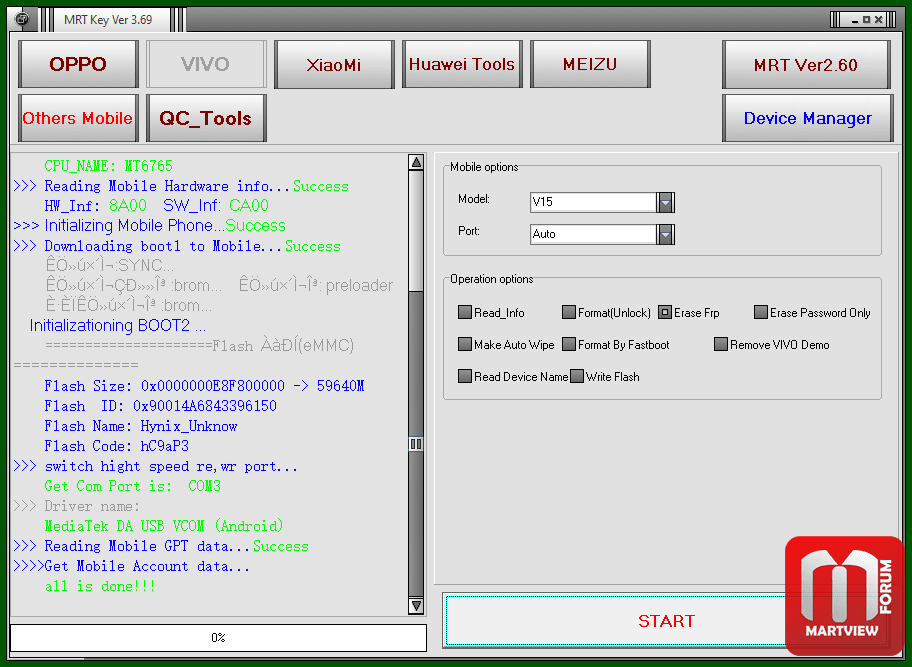This screenshot has height=667, width=912.
Task: Click the 'CPU_NAME: MT6765' log line
Action: tap(108, 166)
